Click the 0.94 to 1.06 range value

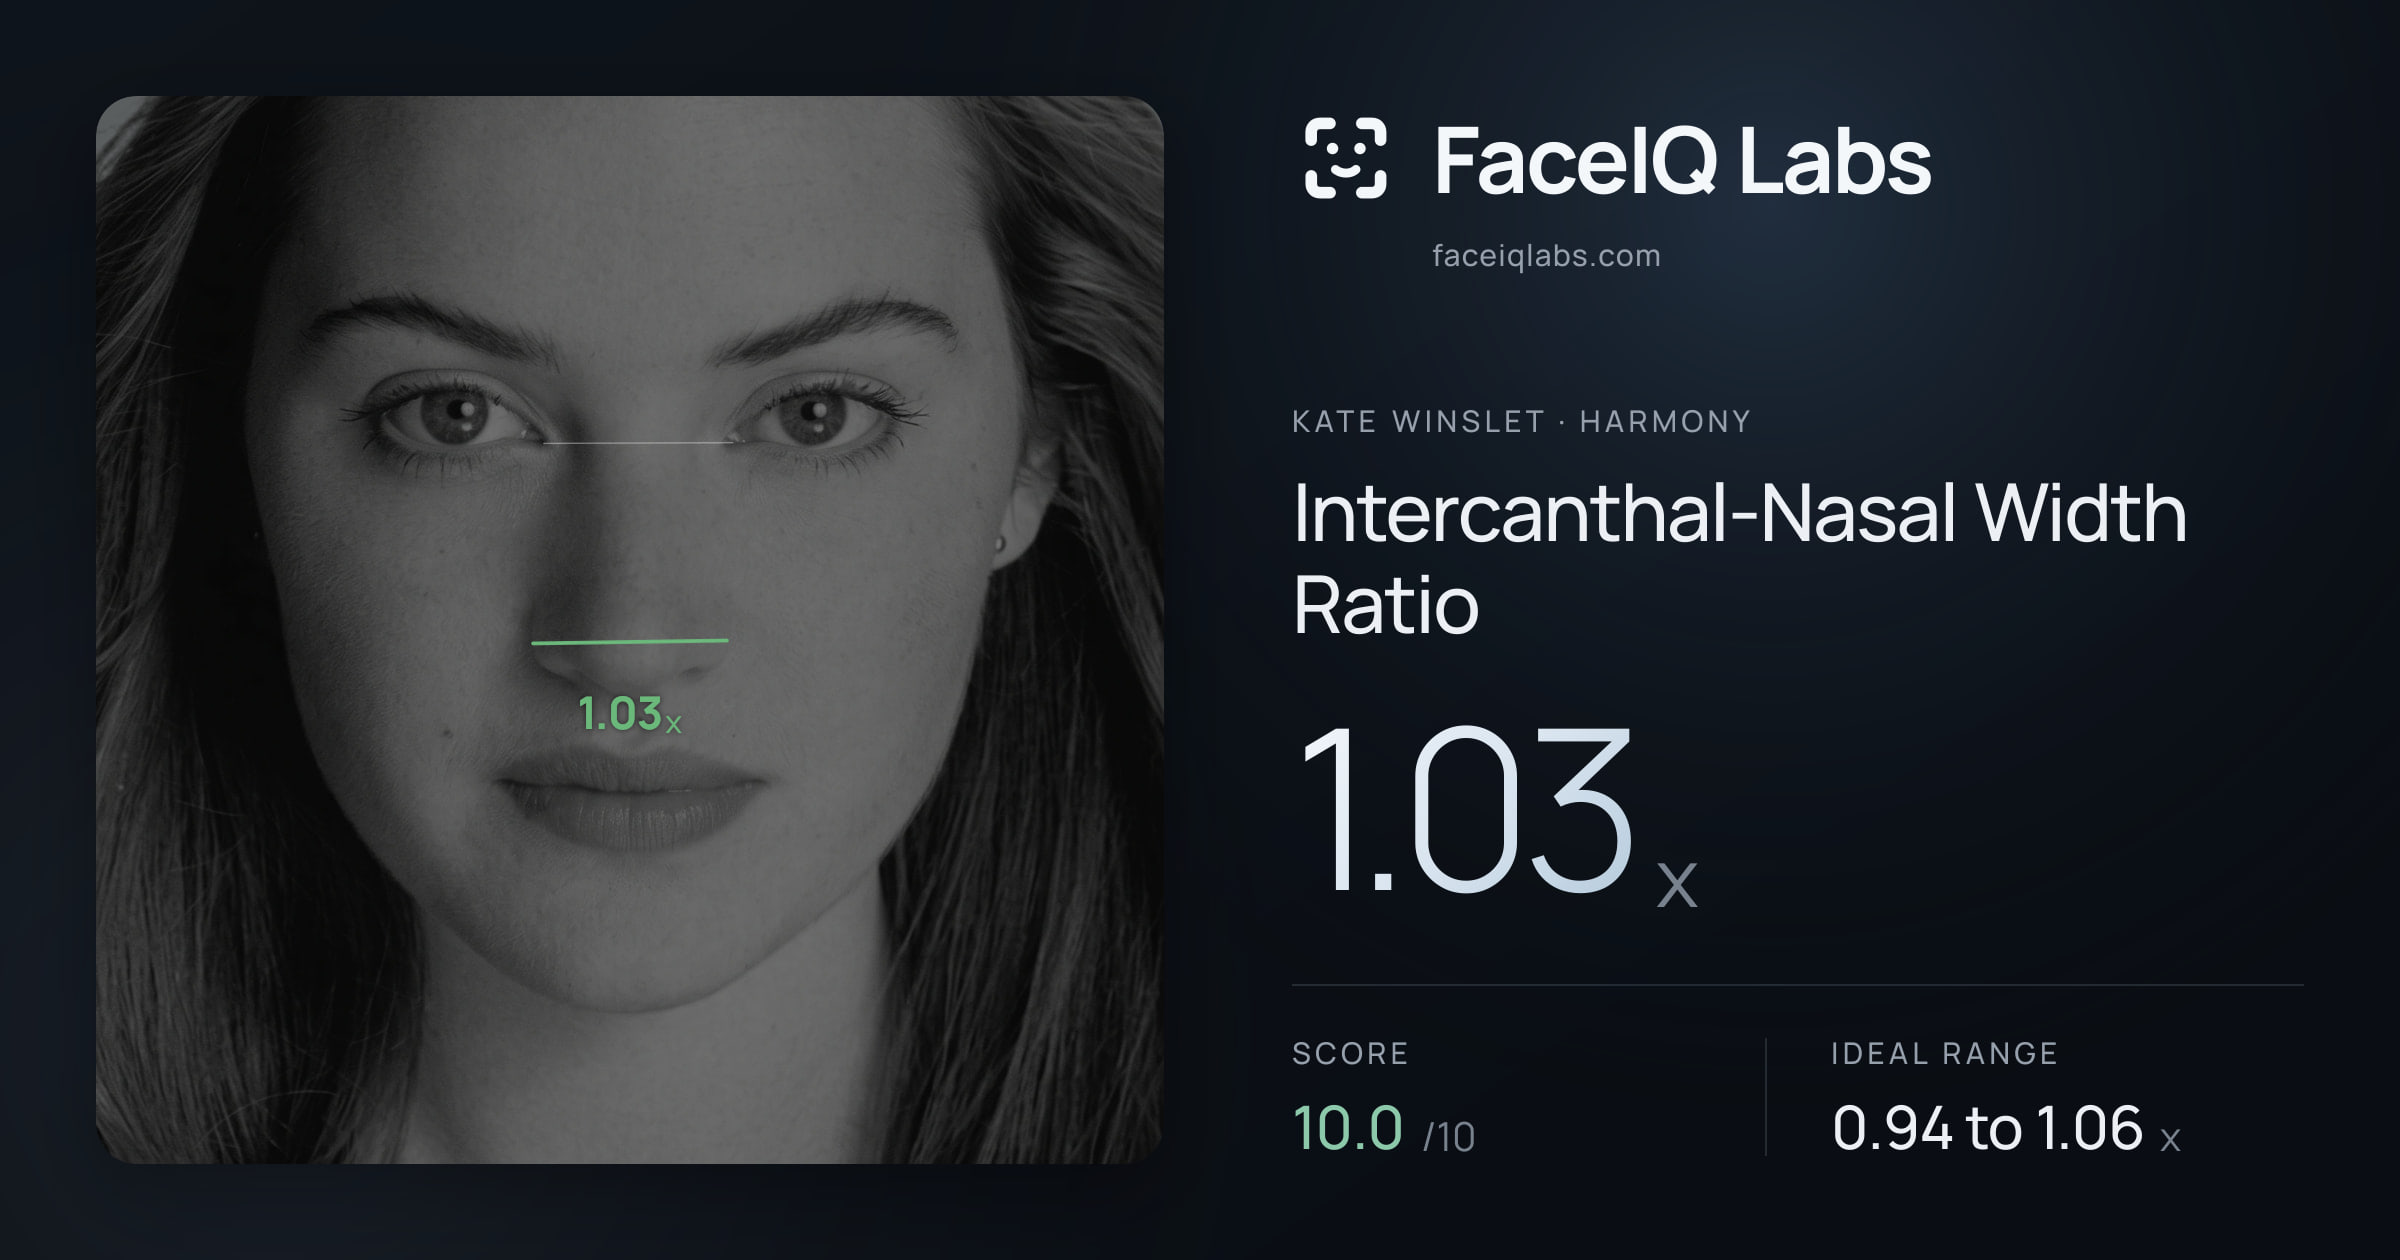point(2006,1129)
